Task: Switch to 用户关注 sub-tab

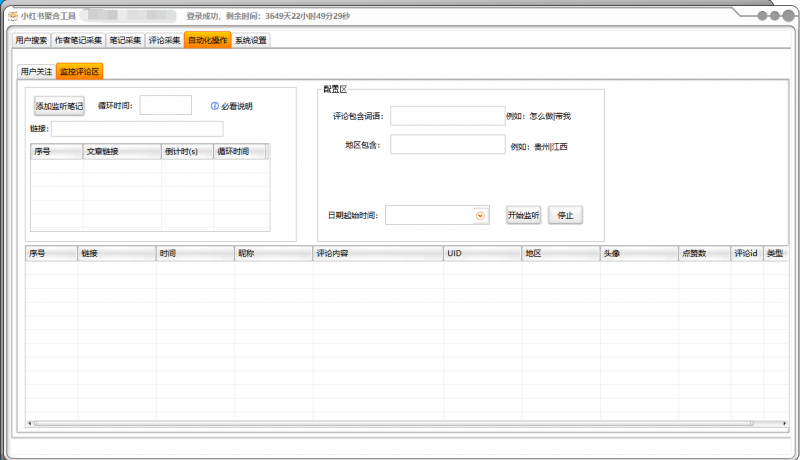Action: (36, 71)
